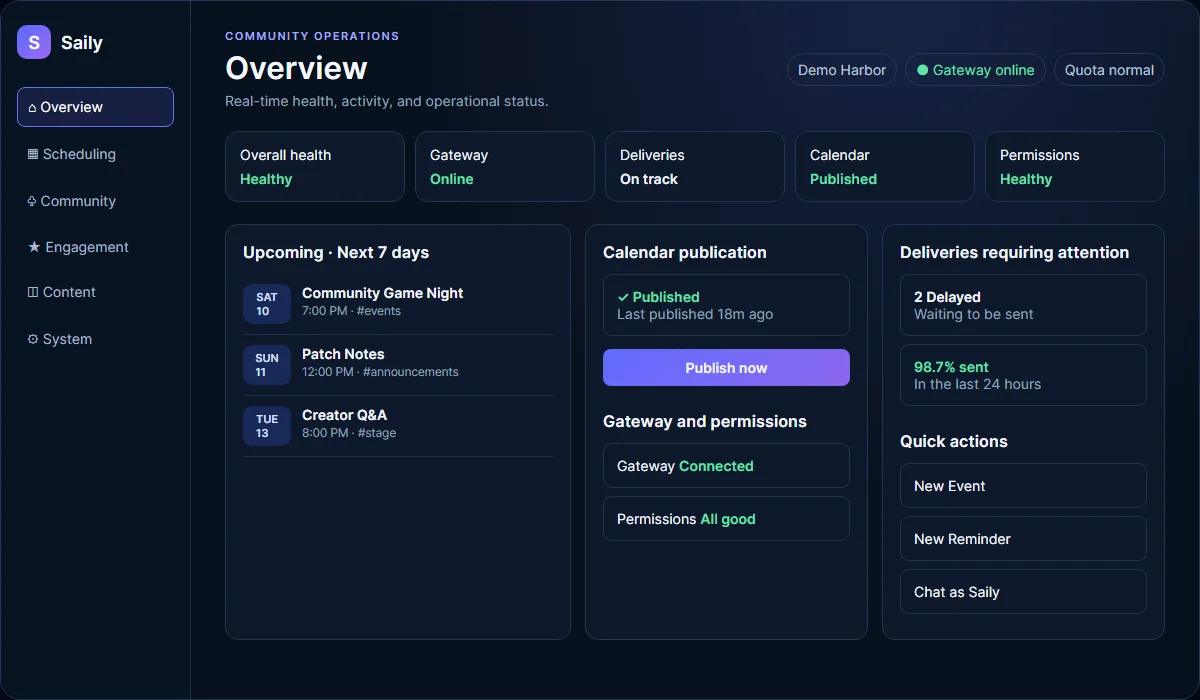The height and width of the screenshot is (700, 1200).
Task: Click the Permissions All good row
Action: 726,519
